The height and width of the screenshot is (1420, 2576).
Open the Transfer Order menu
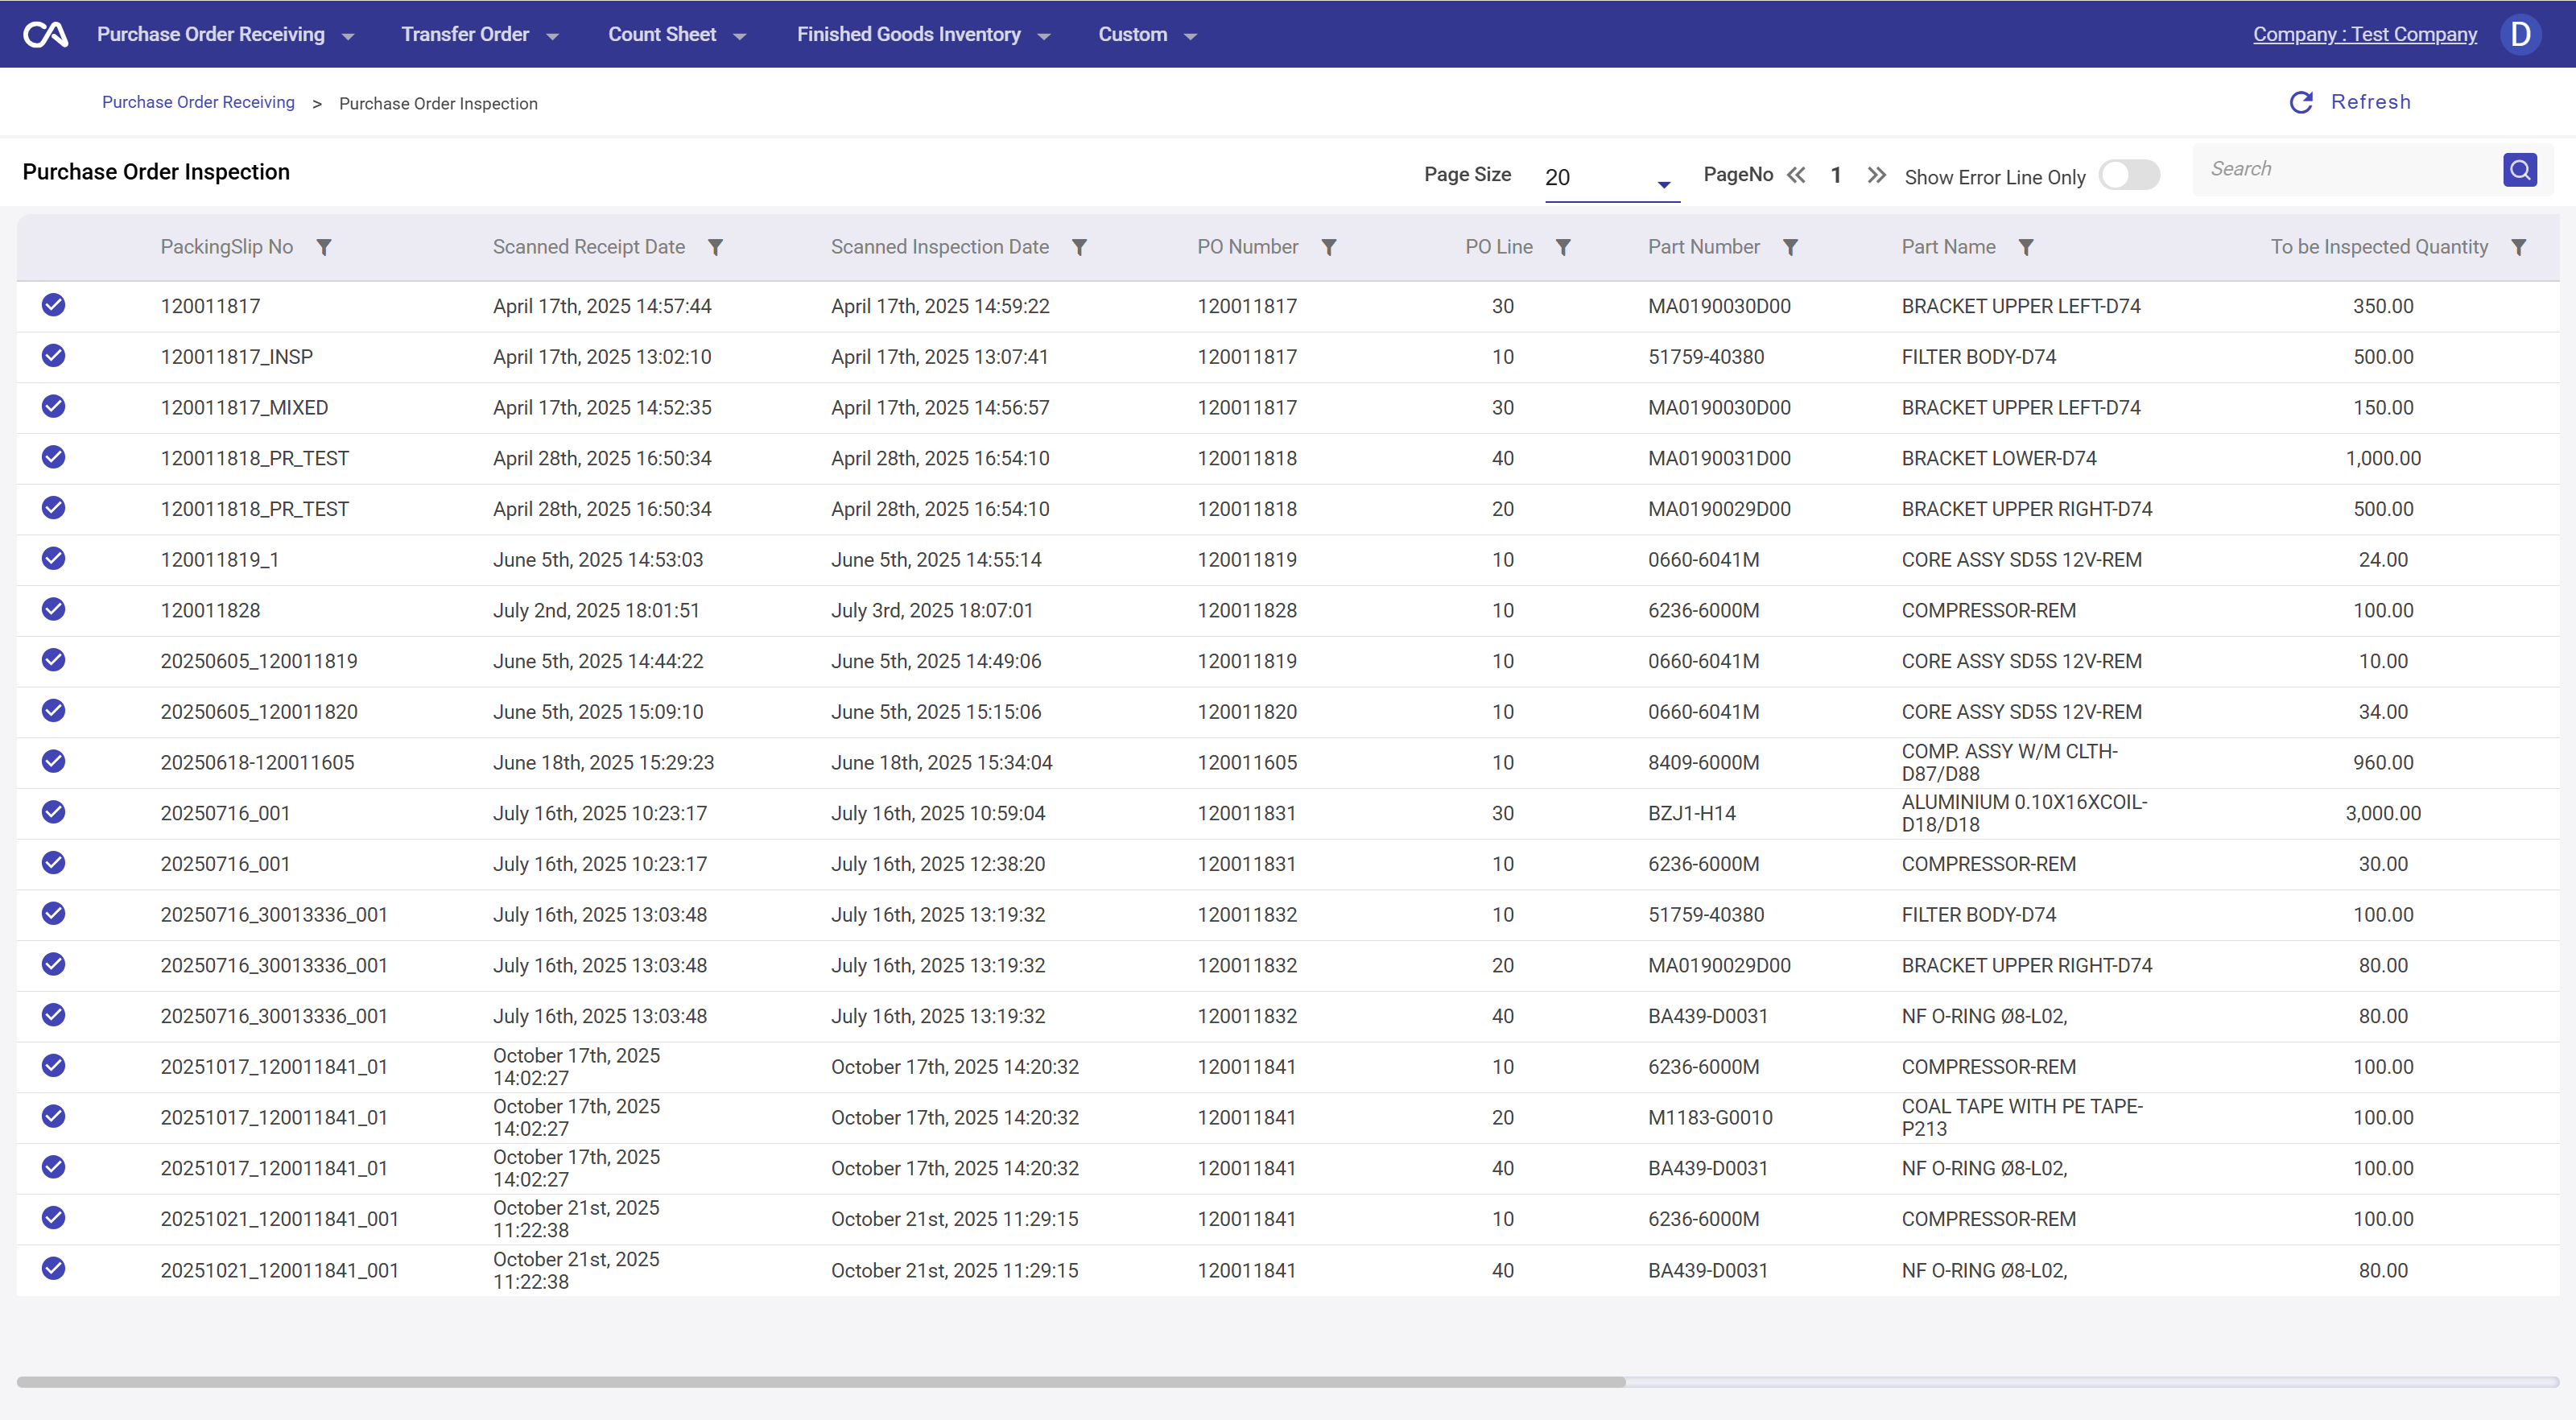click(x=465, y=34)
